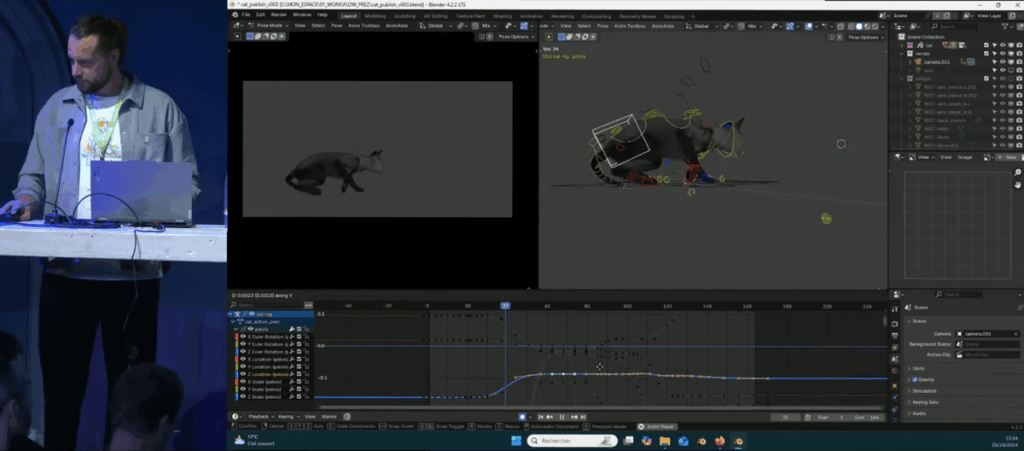Open the Window menu
Screen dimensions: 1024x451
pyautogui.click(x=302, y=14)
